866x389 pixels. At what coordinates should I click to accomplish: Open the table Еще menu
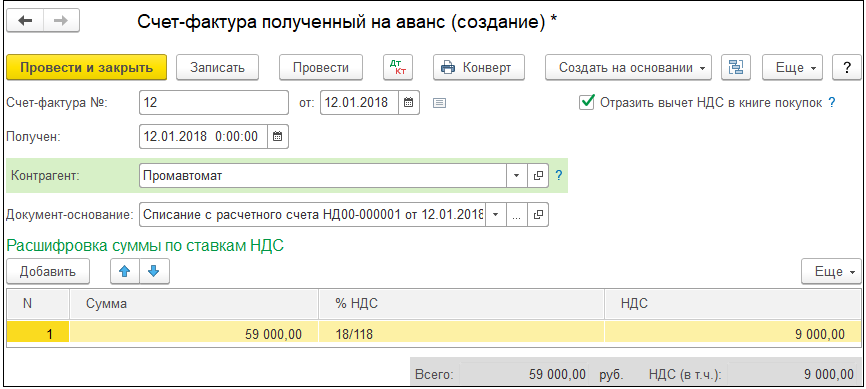coord(832,271)
